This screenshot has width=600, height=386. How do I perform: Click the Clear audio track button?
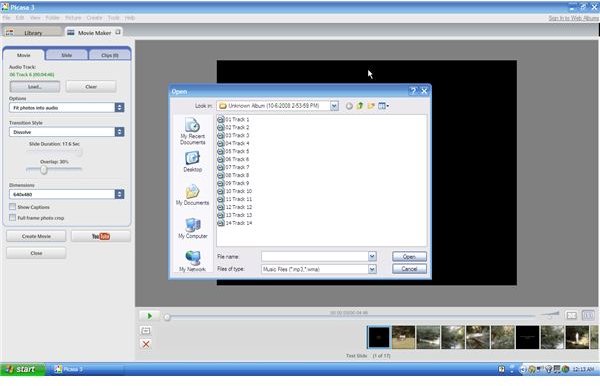pos(91,87)
